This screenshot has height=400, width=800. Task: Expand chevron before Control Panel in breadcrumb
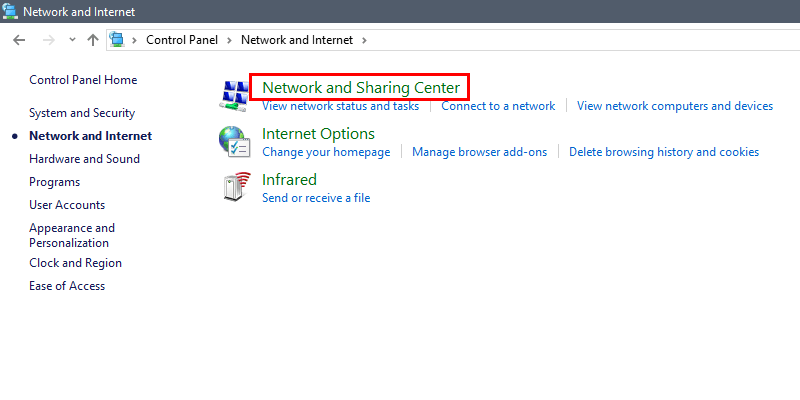tap(135, 40)
